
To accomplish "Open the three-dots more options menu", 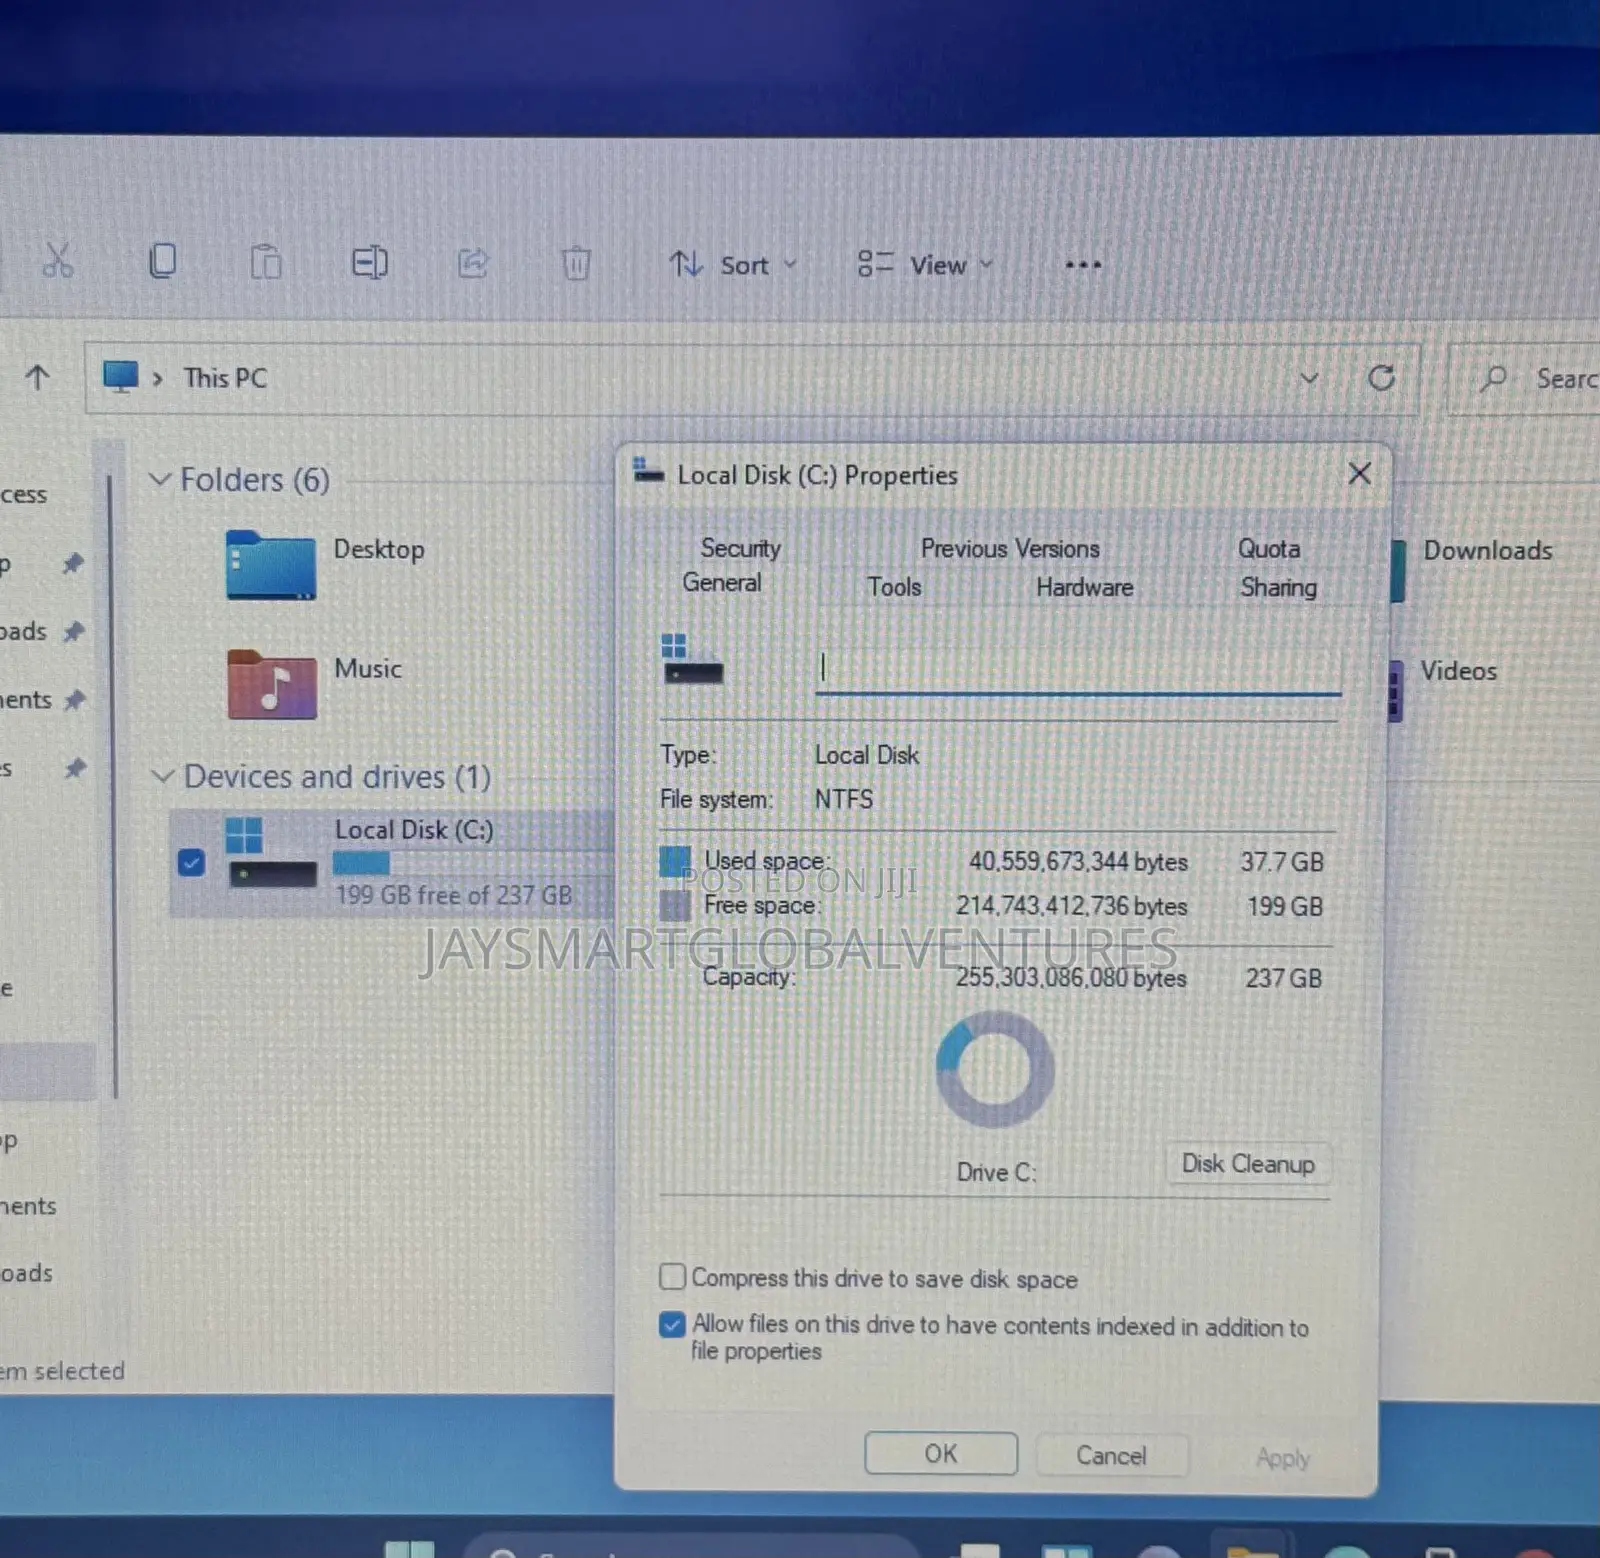I will [1083, 265].
